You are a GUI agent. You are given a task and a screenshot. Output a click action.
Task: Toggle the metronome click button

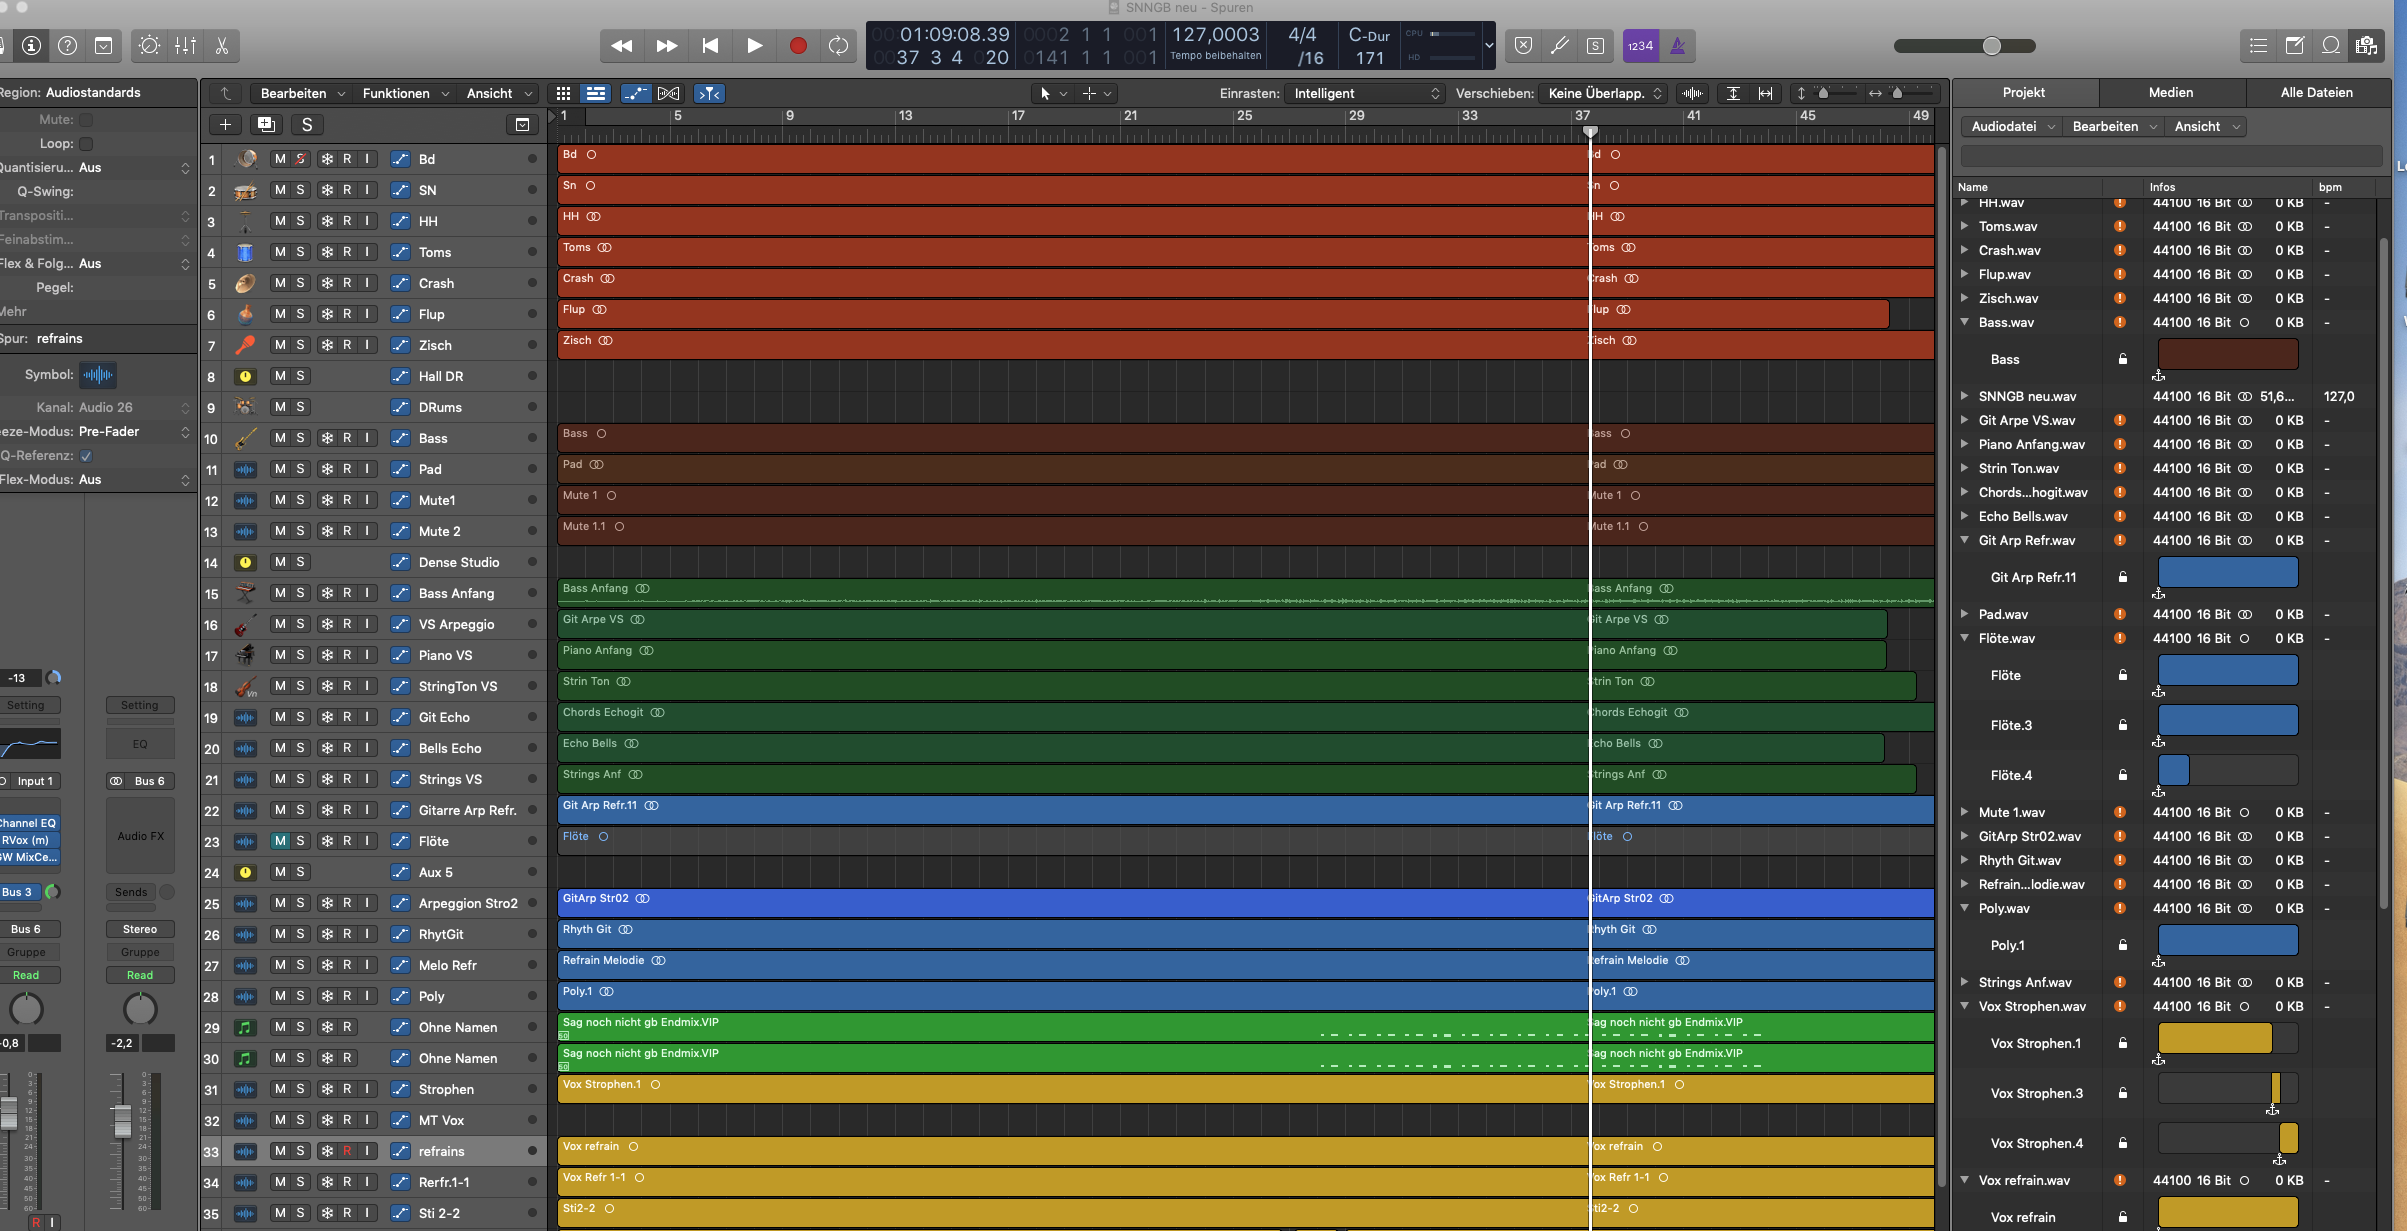[x=1678, y=46]
